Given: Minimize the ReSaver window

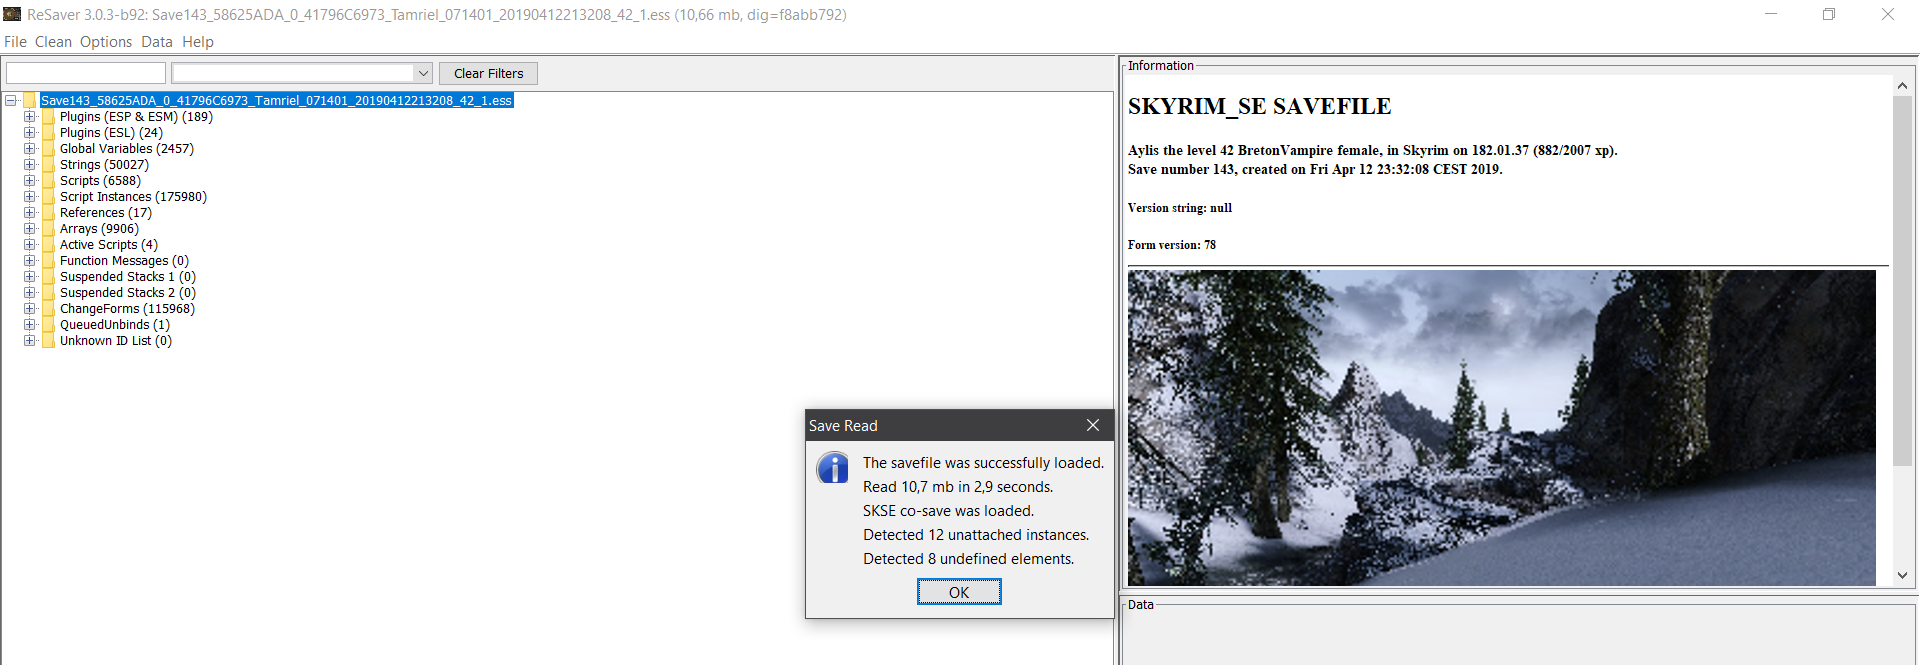Looking at the screenshot, I should coord(1771,14).
